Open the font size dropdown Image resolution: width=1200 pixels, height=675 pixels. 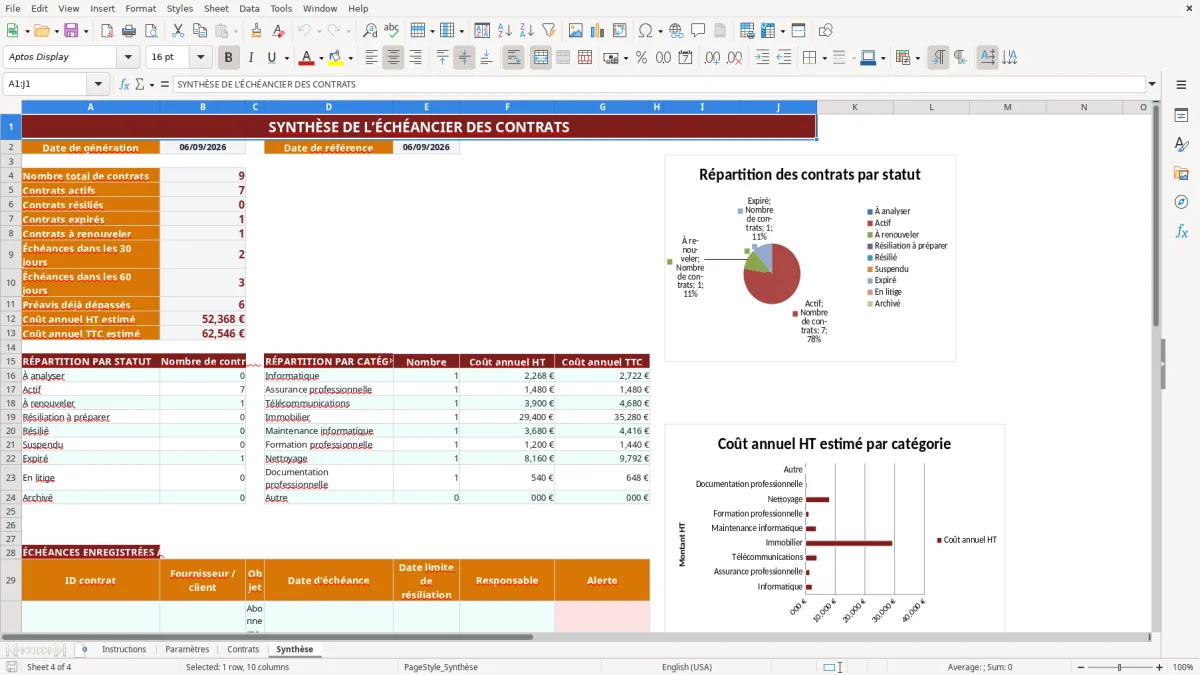point(201,58)
